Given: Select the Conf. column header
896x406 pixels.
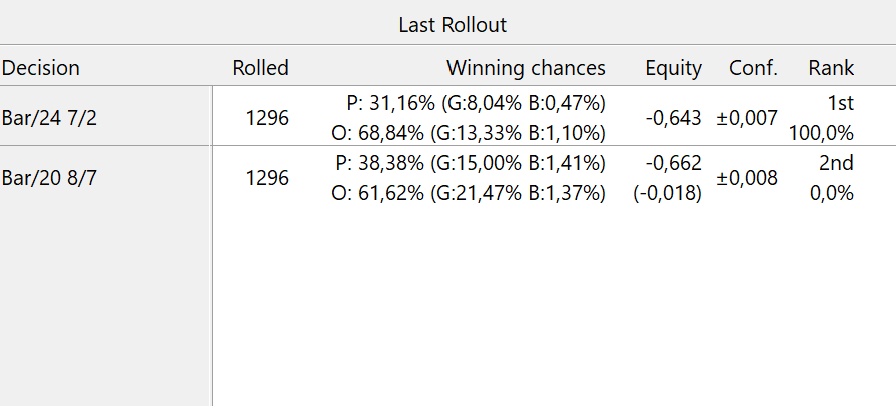Looking at the screenshot, I should point(753,68).
